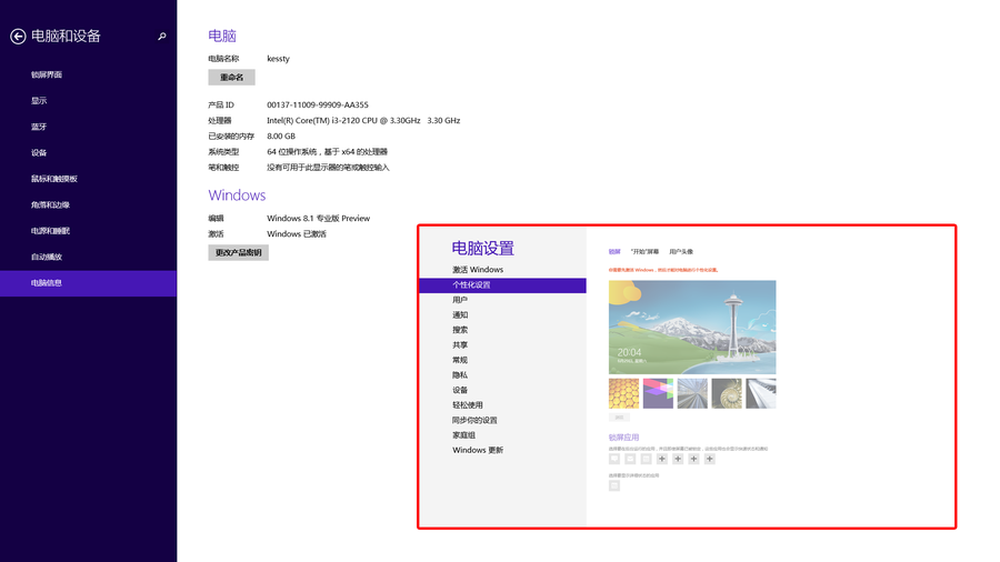Choose the piano keys thumbnail

point(761,394)
